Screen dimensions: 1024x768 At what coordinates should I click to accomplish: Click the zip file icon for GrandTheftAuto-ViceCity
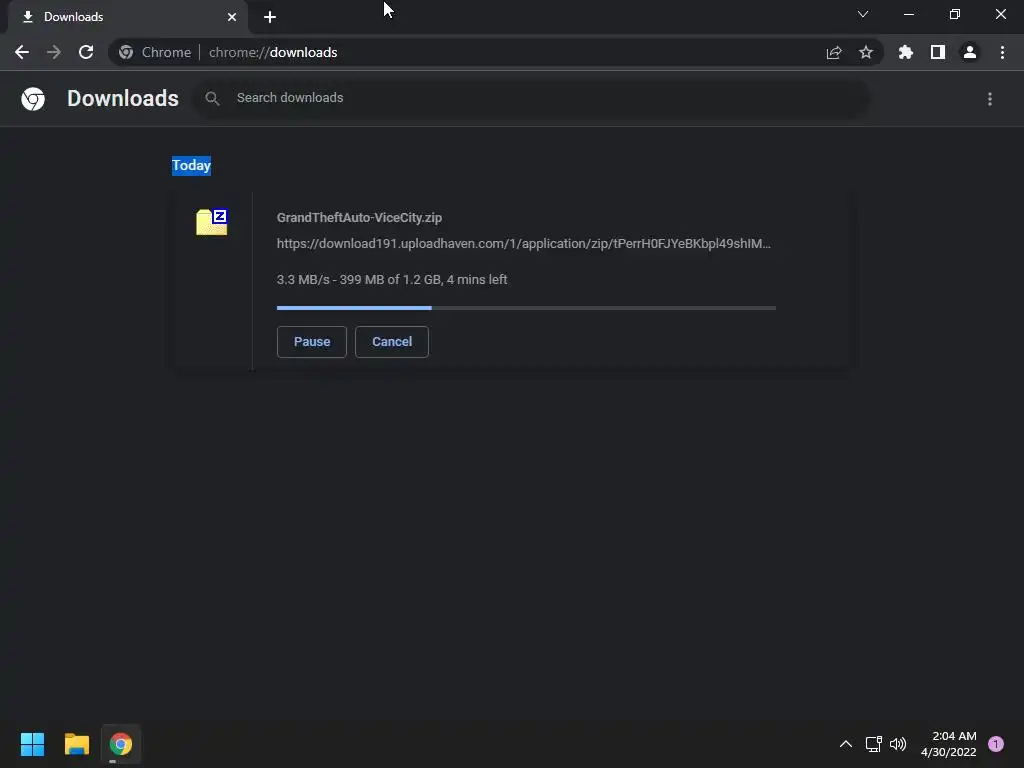[212, 222]
